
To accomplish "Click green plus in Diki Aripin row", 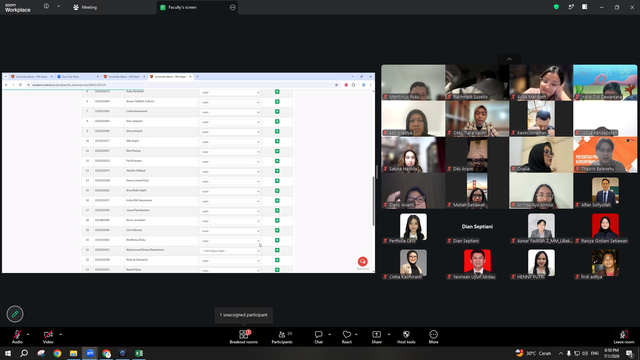I will pos(277,141).
